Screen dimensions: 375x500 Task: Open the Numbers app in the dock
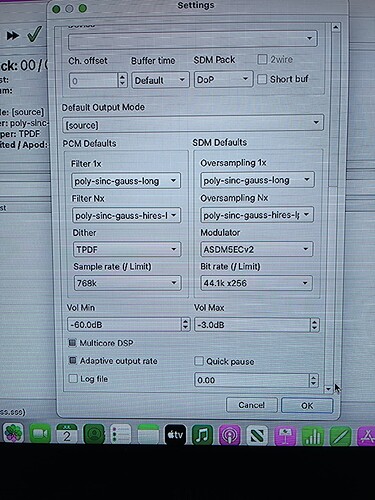[313, 435]
